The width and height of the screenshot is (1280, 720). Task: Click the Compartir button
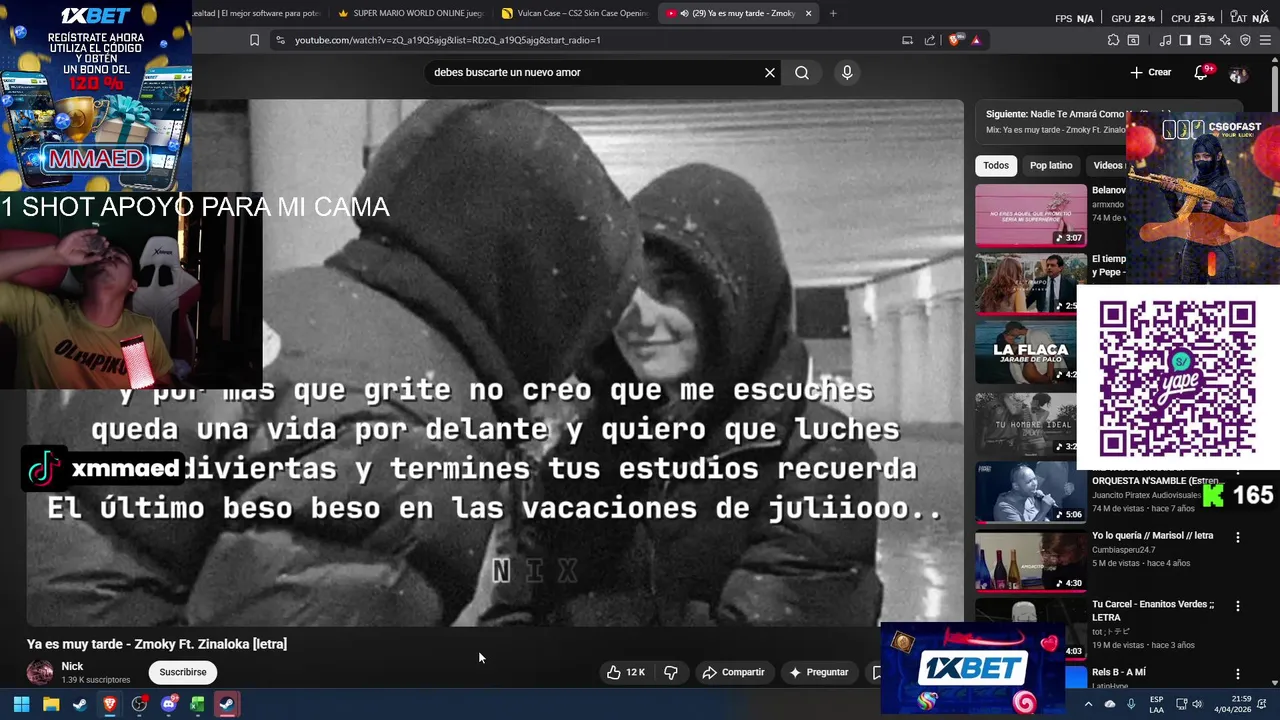point(734,672)
